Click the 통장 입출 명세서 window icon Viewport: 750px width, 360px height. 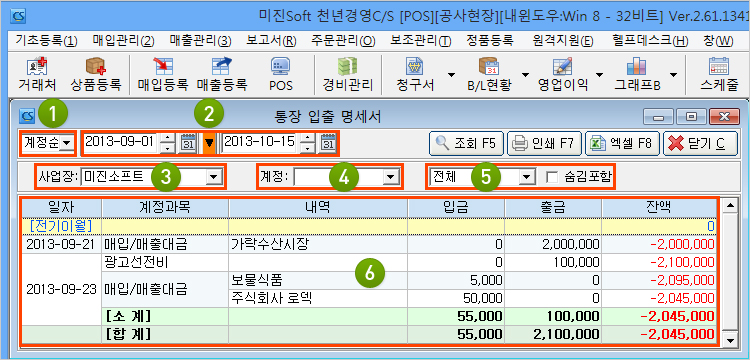click(x=27, y=115)
